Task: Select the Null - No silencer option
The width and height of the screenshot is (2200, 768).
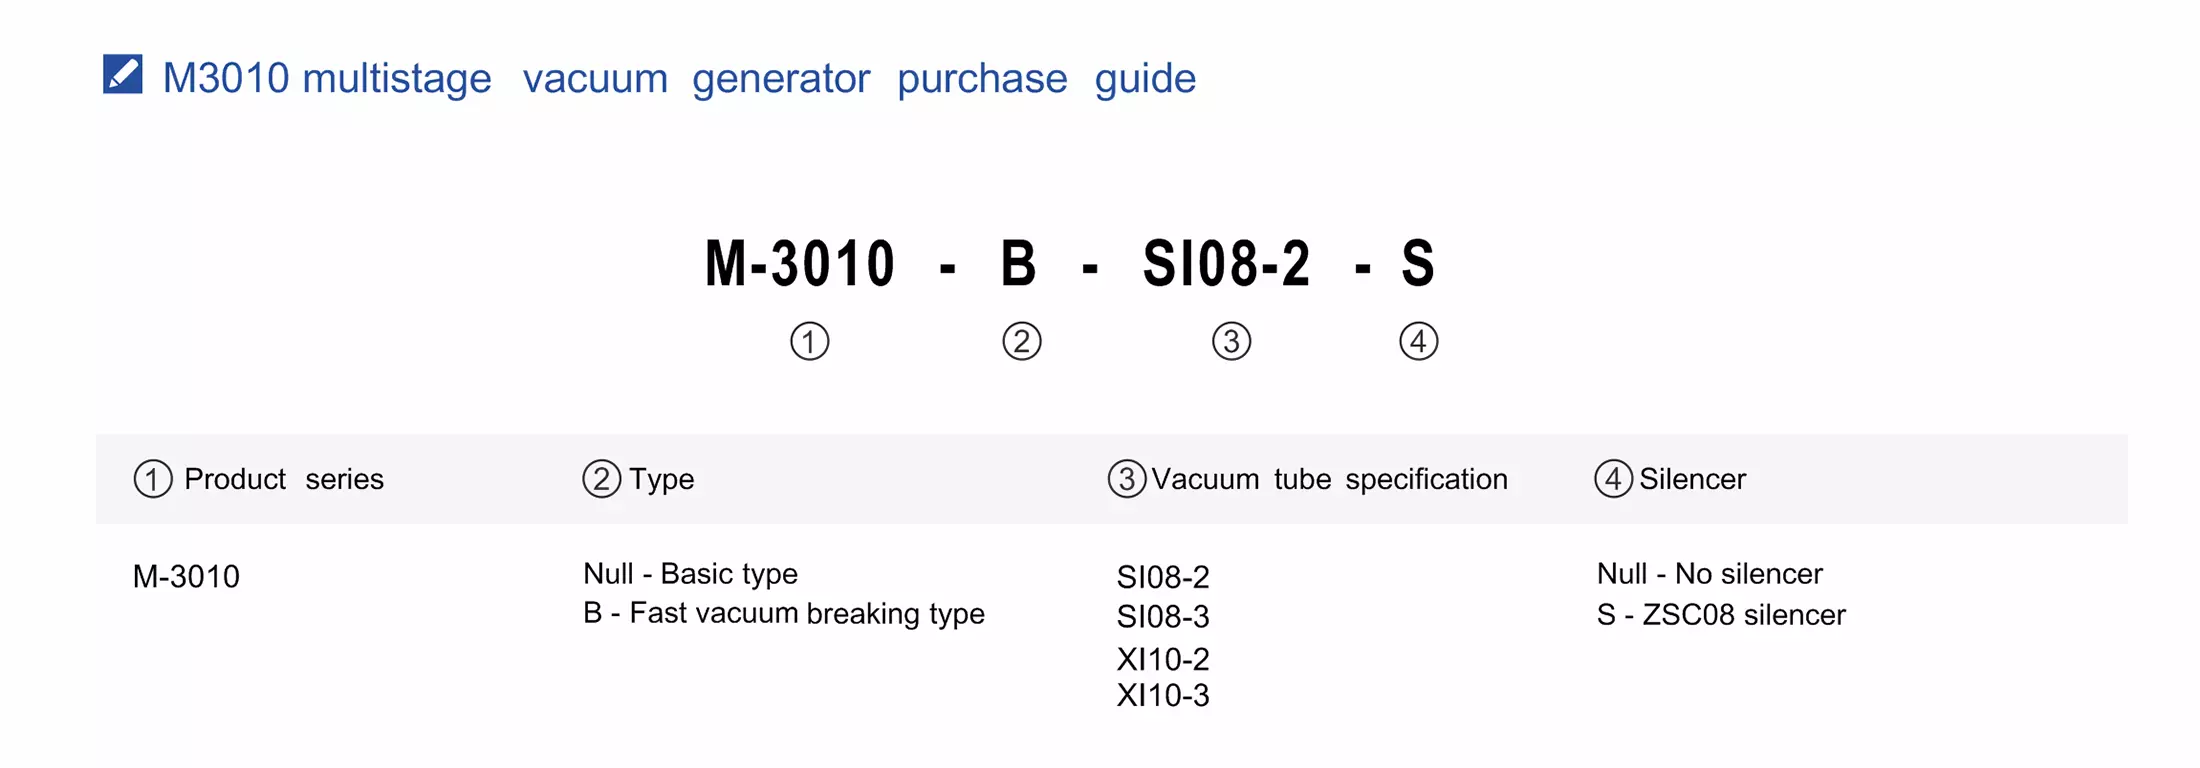Action: (1709, 574)
